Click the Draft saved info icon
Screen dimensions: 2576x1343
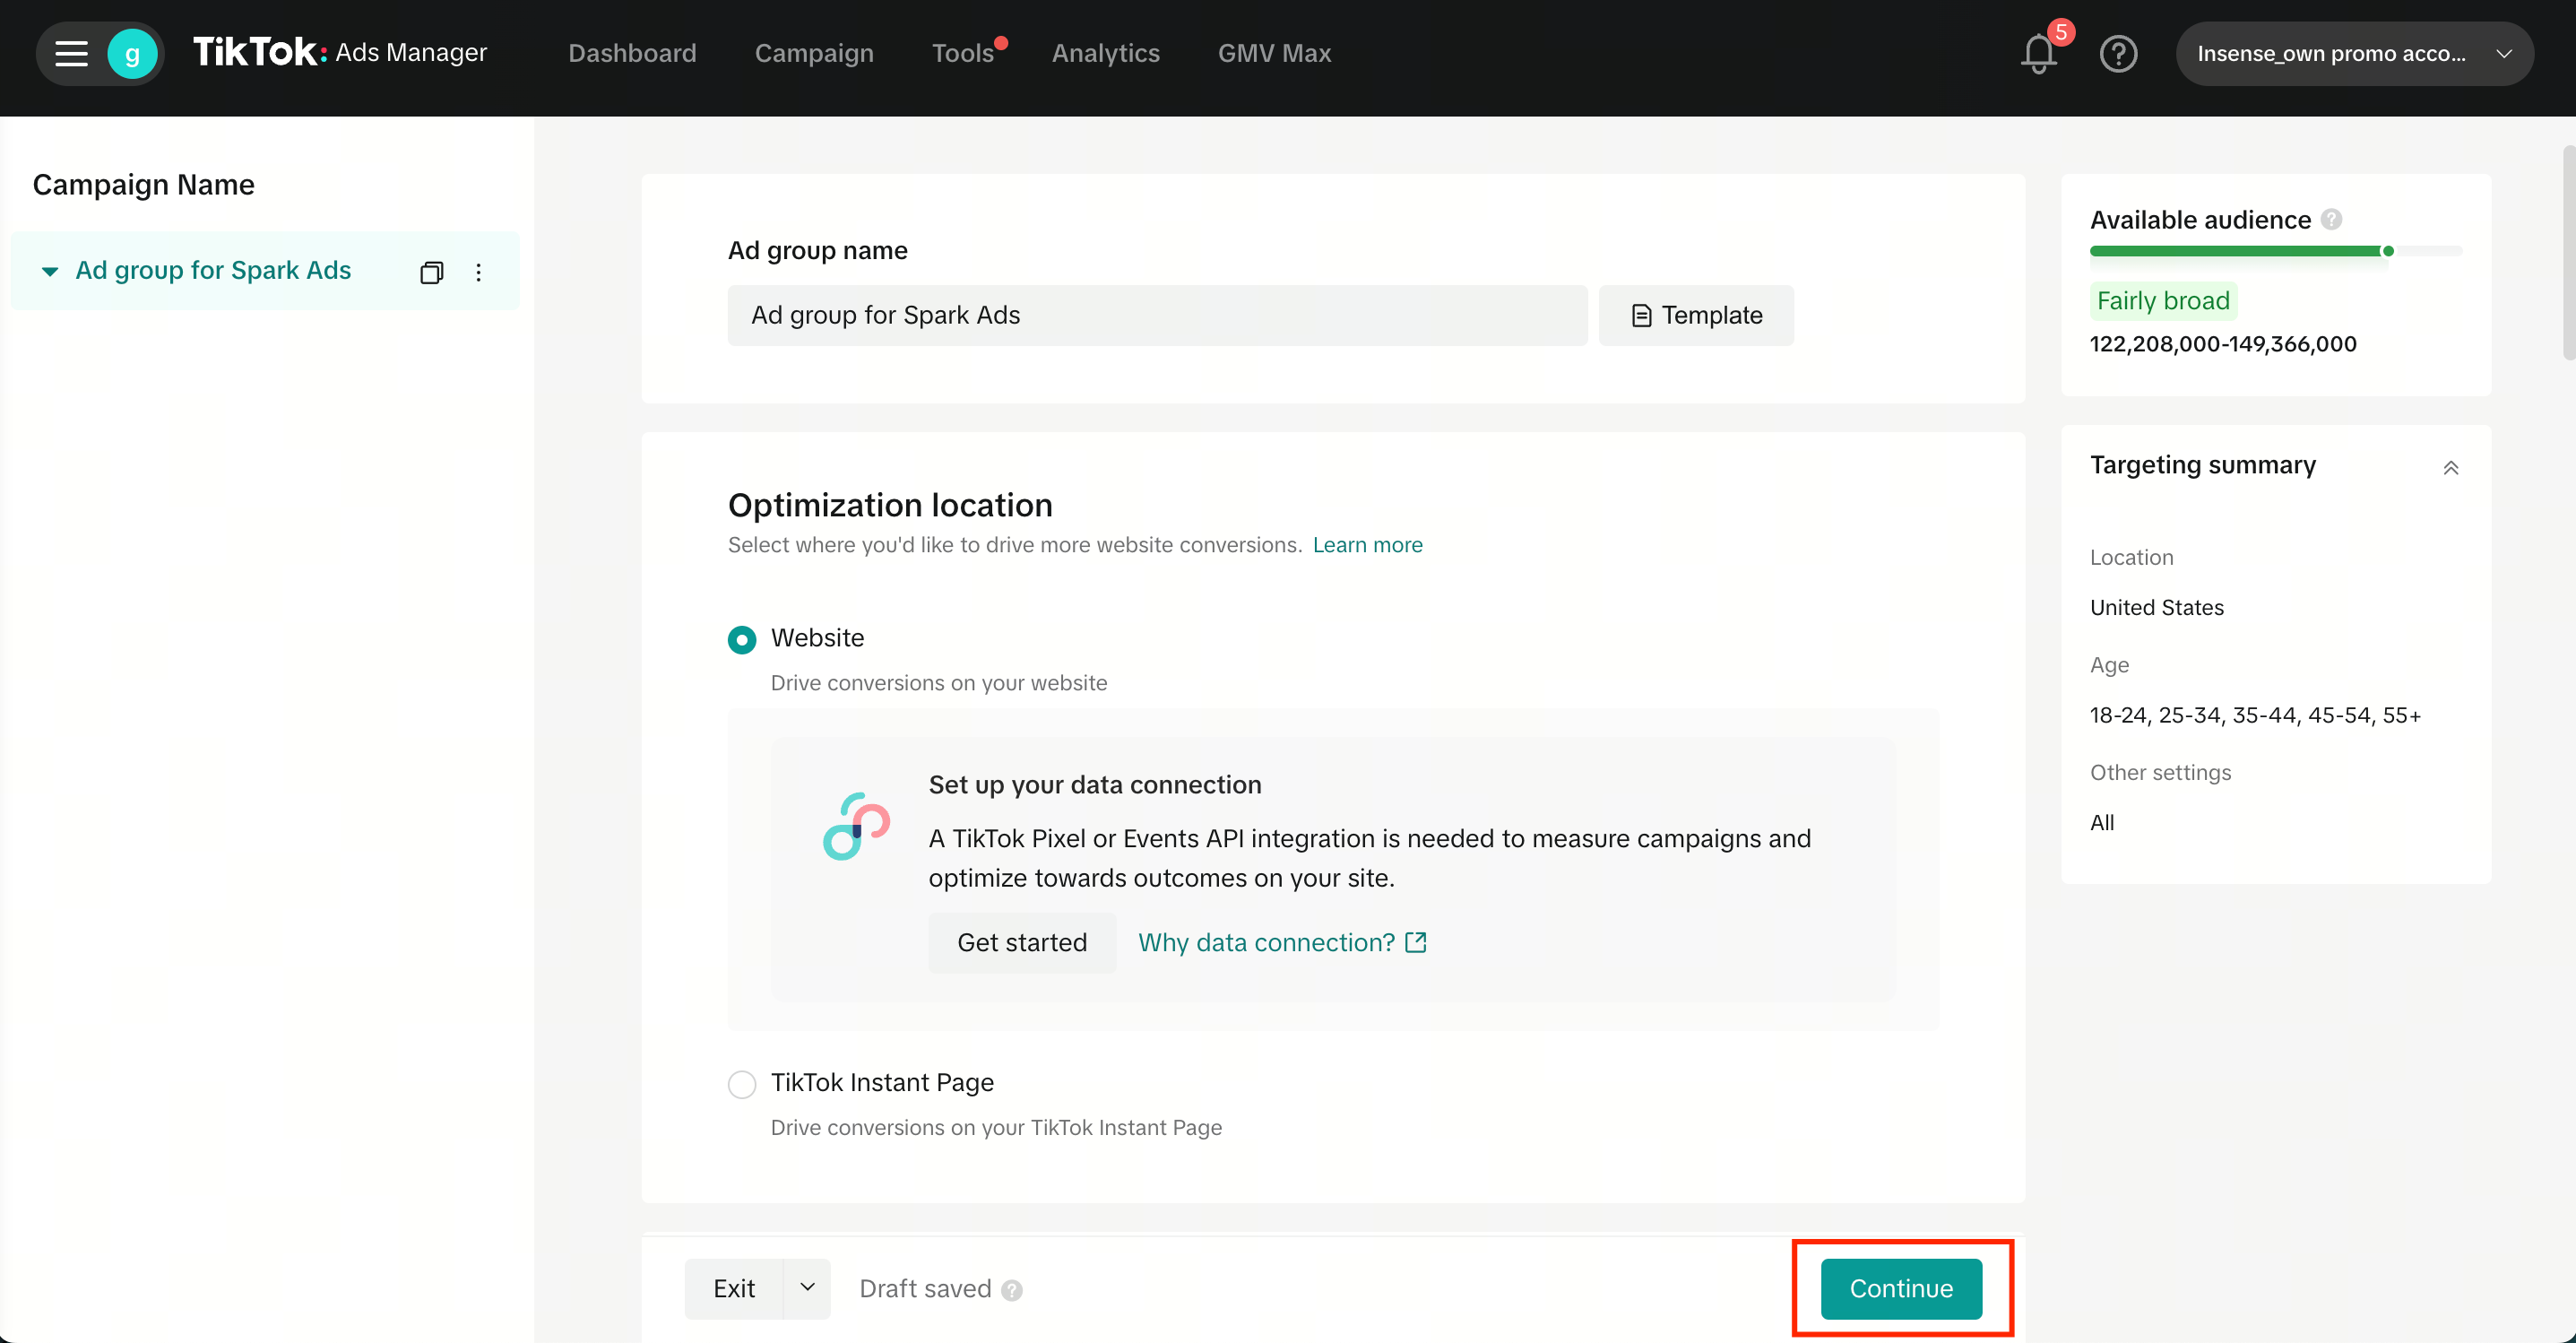click(x=1012, y=1290)
